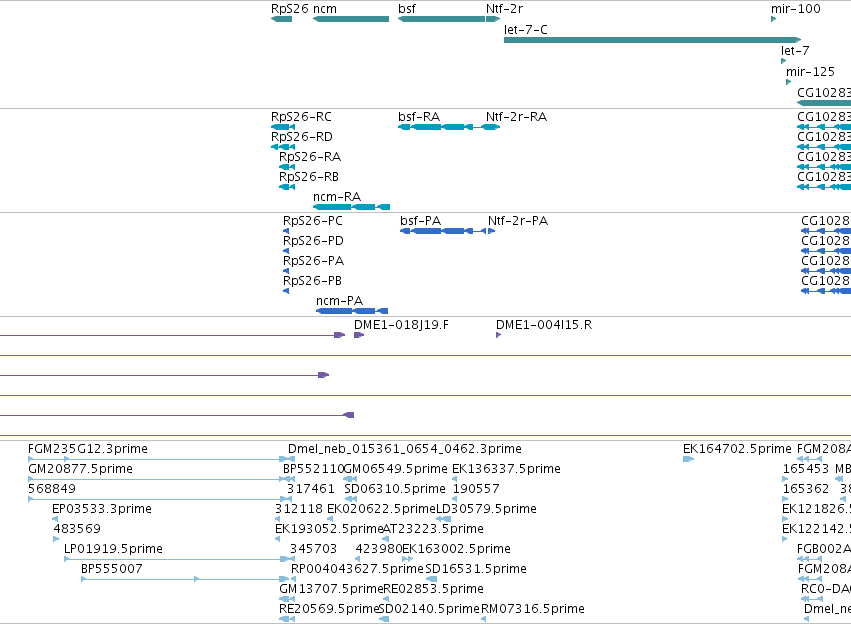The width and height of the screenshot is (851, 624).
Task: Open the RpS26-PA protein label
Action: tap(313, 261)
